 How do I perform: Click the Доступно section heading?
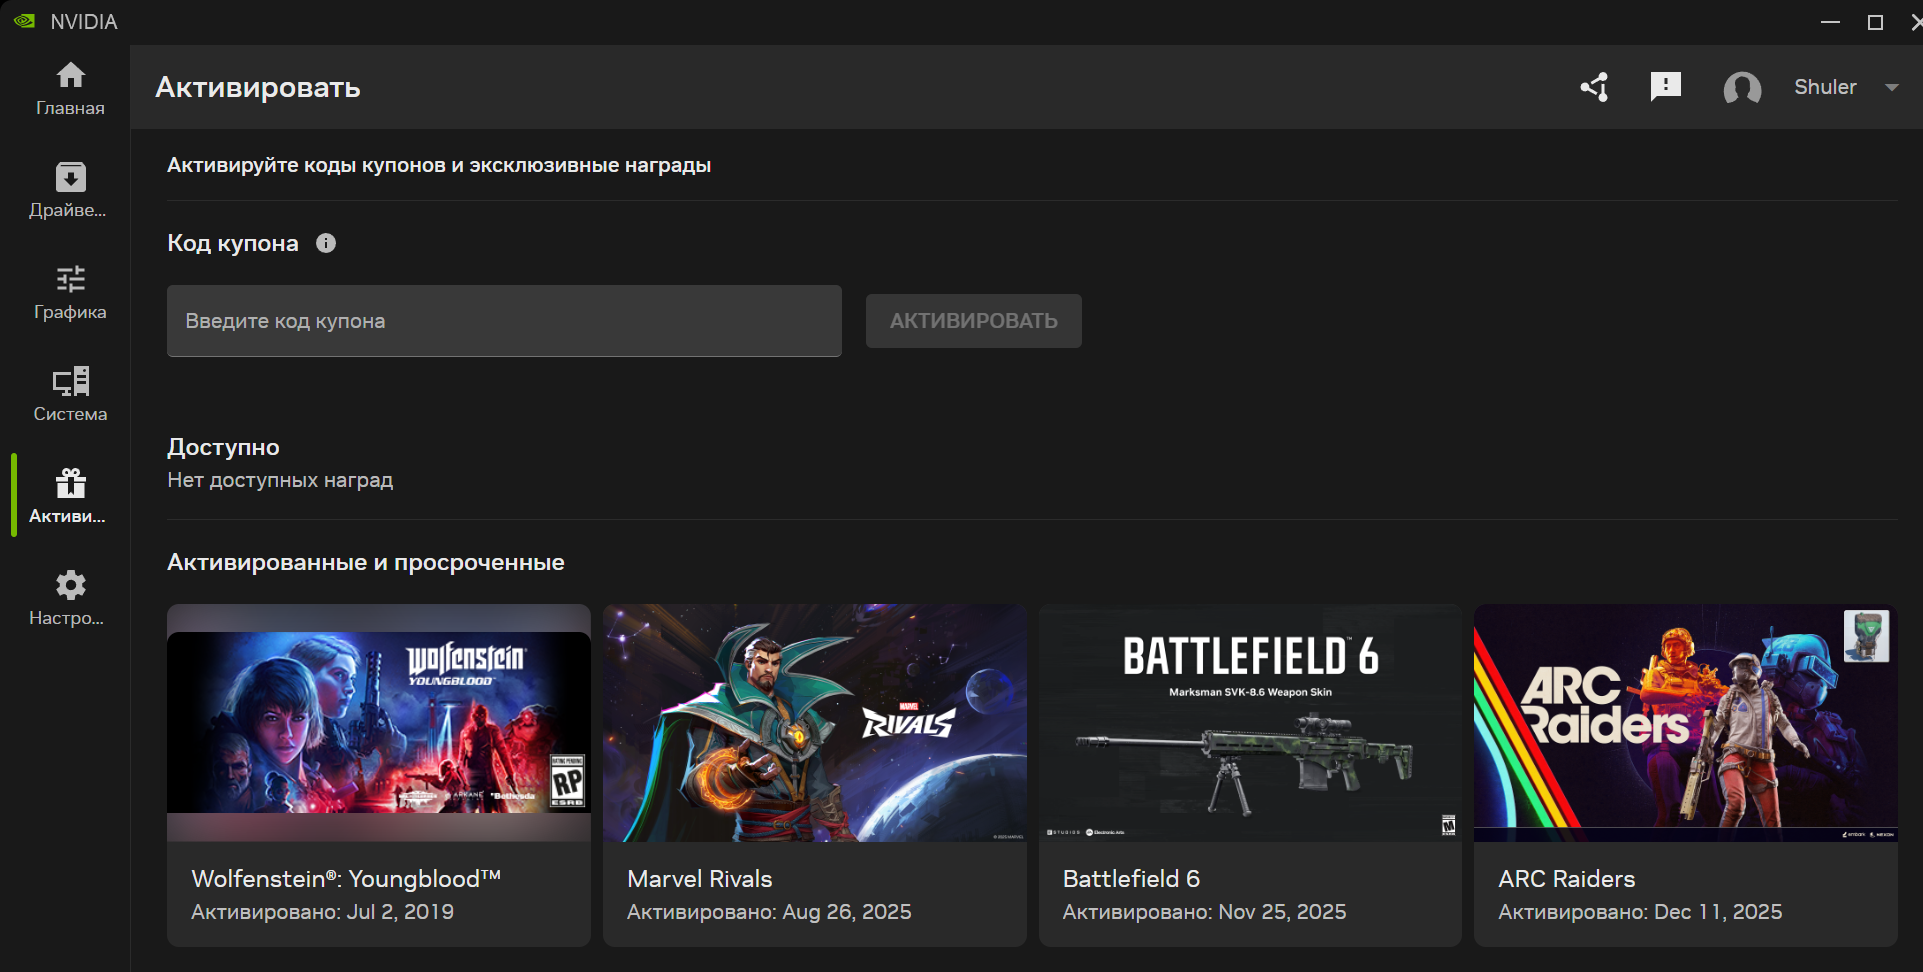[223, 447]
